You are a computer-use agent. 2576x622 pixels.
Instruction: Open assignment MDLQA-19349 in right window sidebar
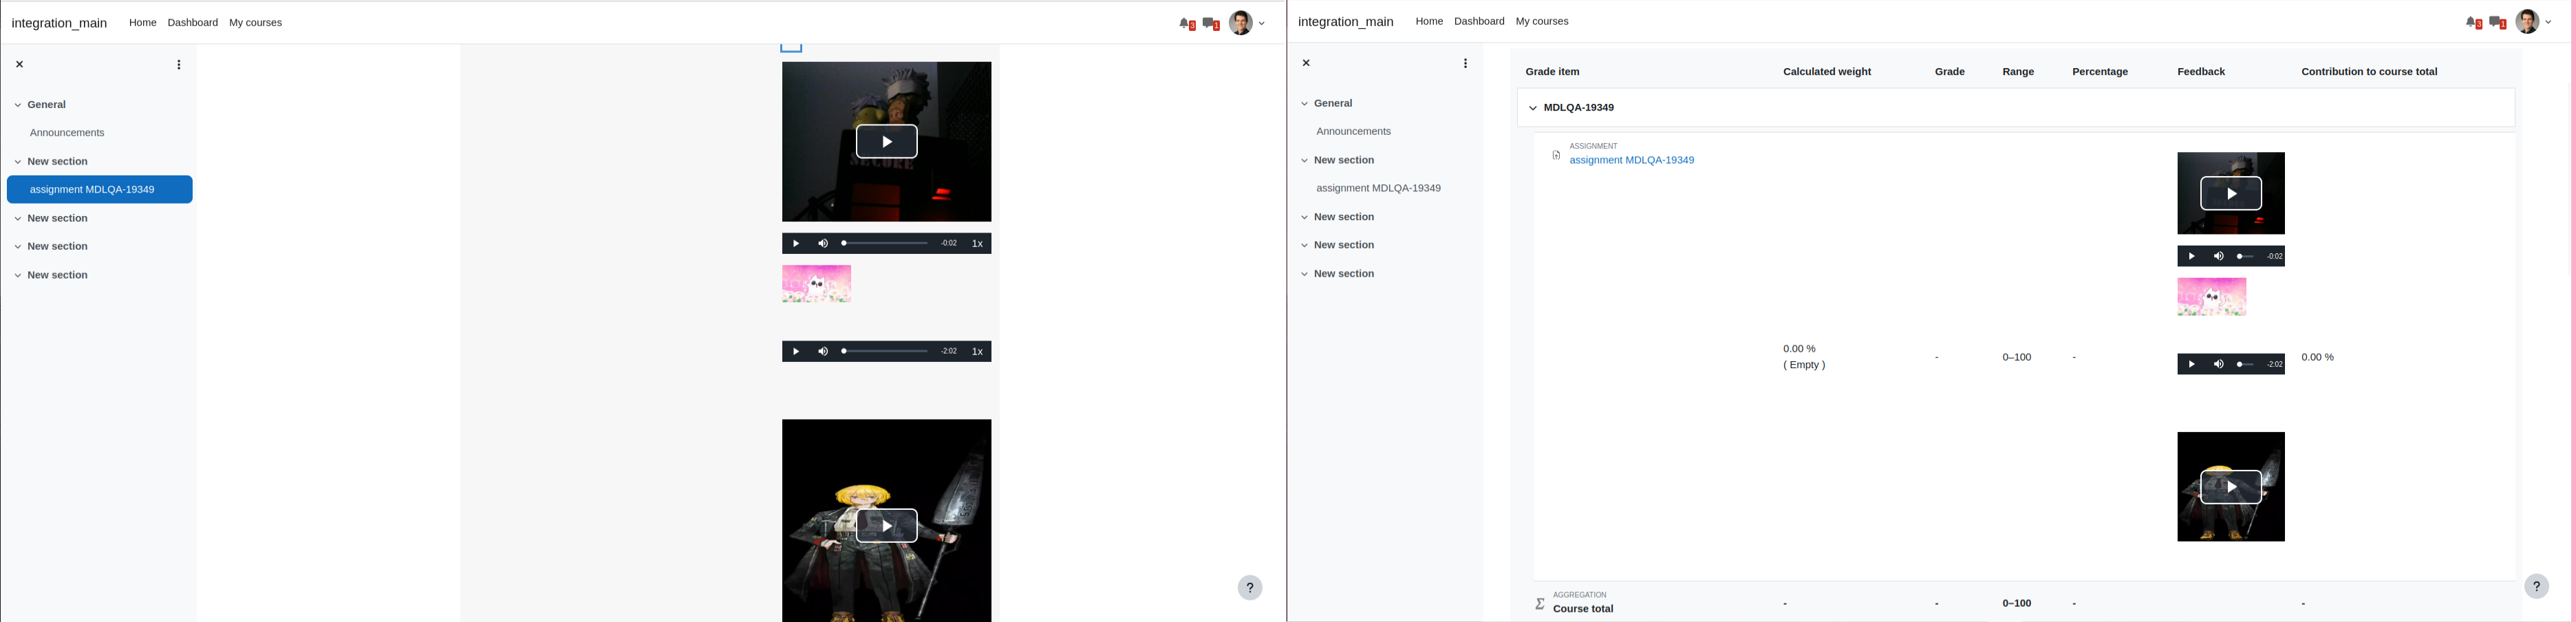[1379, 189]
